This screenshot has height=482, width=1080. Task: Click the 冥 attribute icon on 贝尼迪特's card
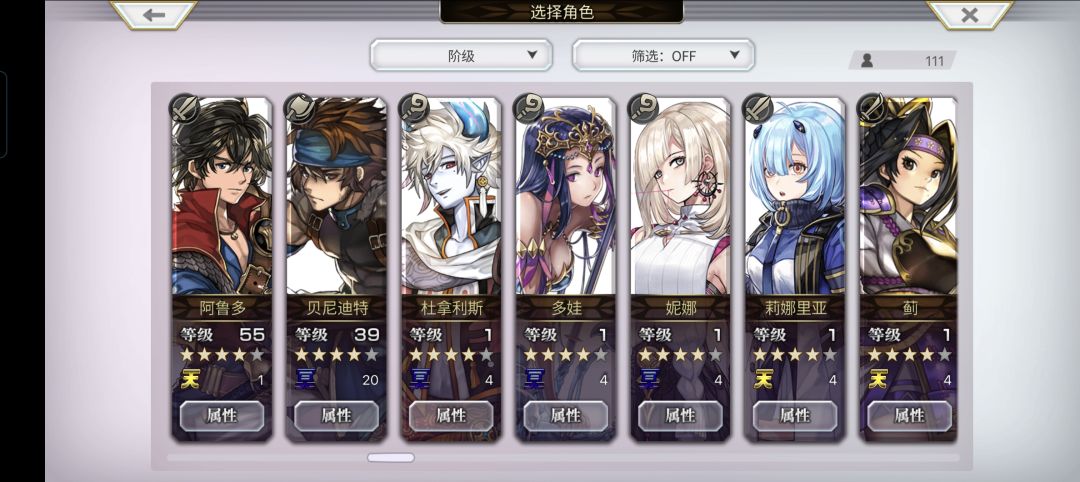coord(304,379)
